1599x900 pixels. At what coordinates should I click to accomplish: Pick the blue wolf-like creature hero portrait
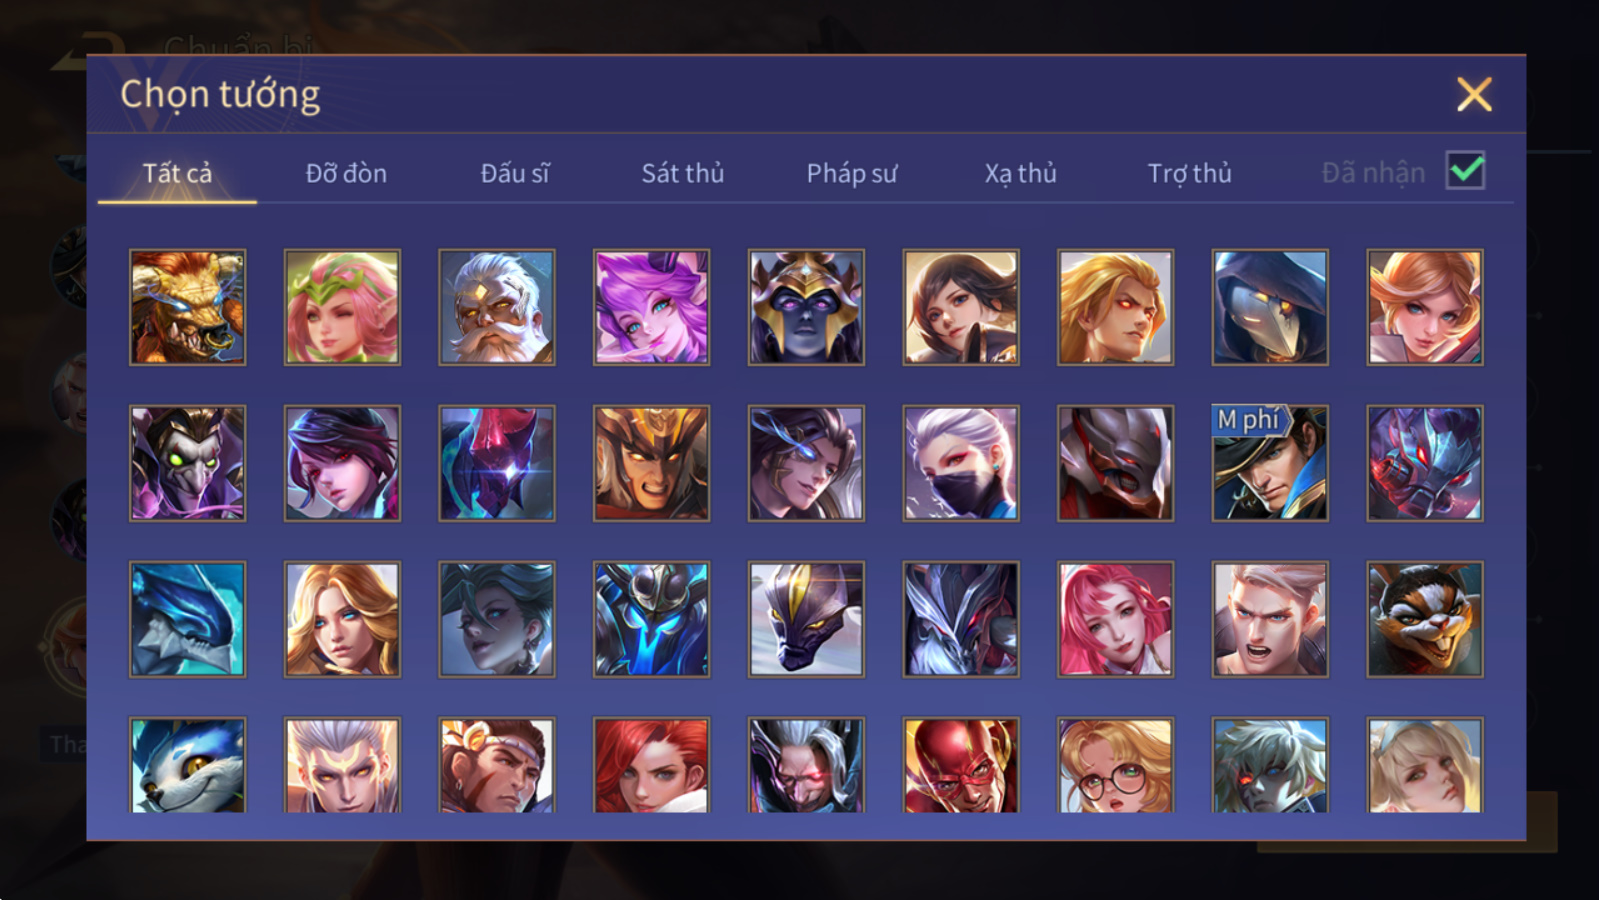(187, 765)
